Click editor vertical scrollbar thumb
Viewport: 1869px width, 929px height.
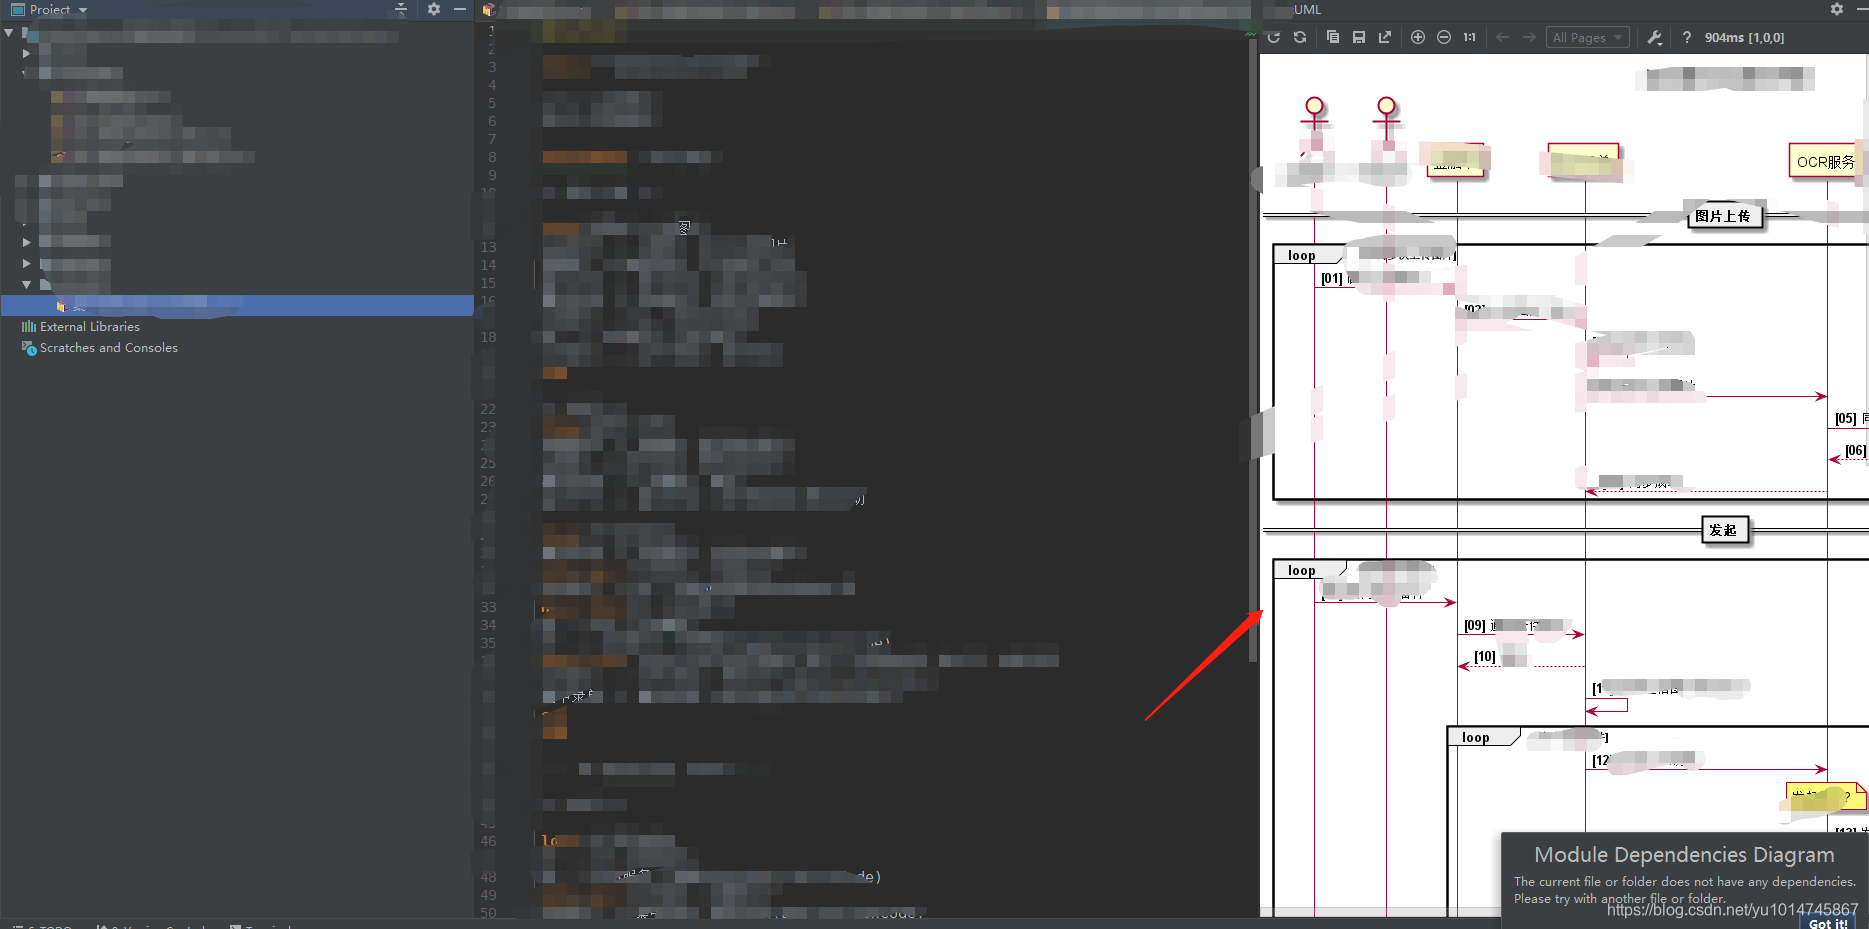pyautogui.click(x=1253, y=350)
